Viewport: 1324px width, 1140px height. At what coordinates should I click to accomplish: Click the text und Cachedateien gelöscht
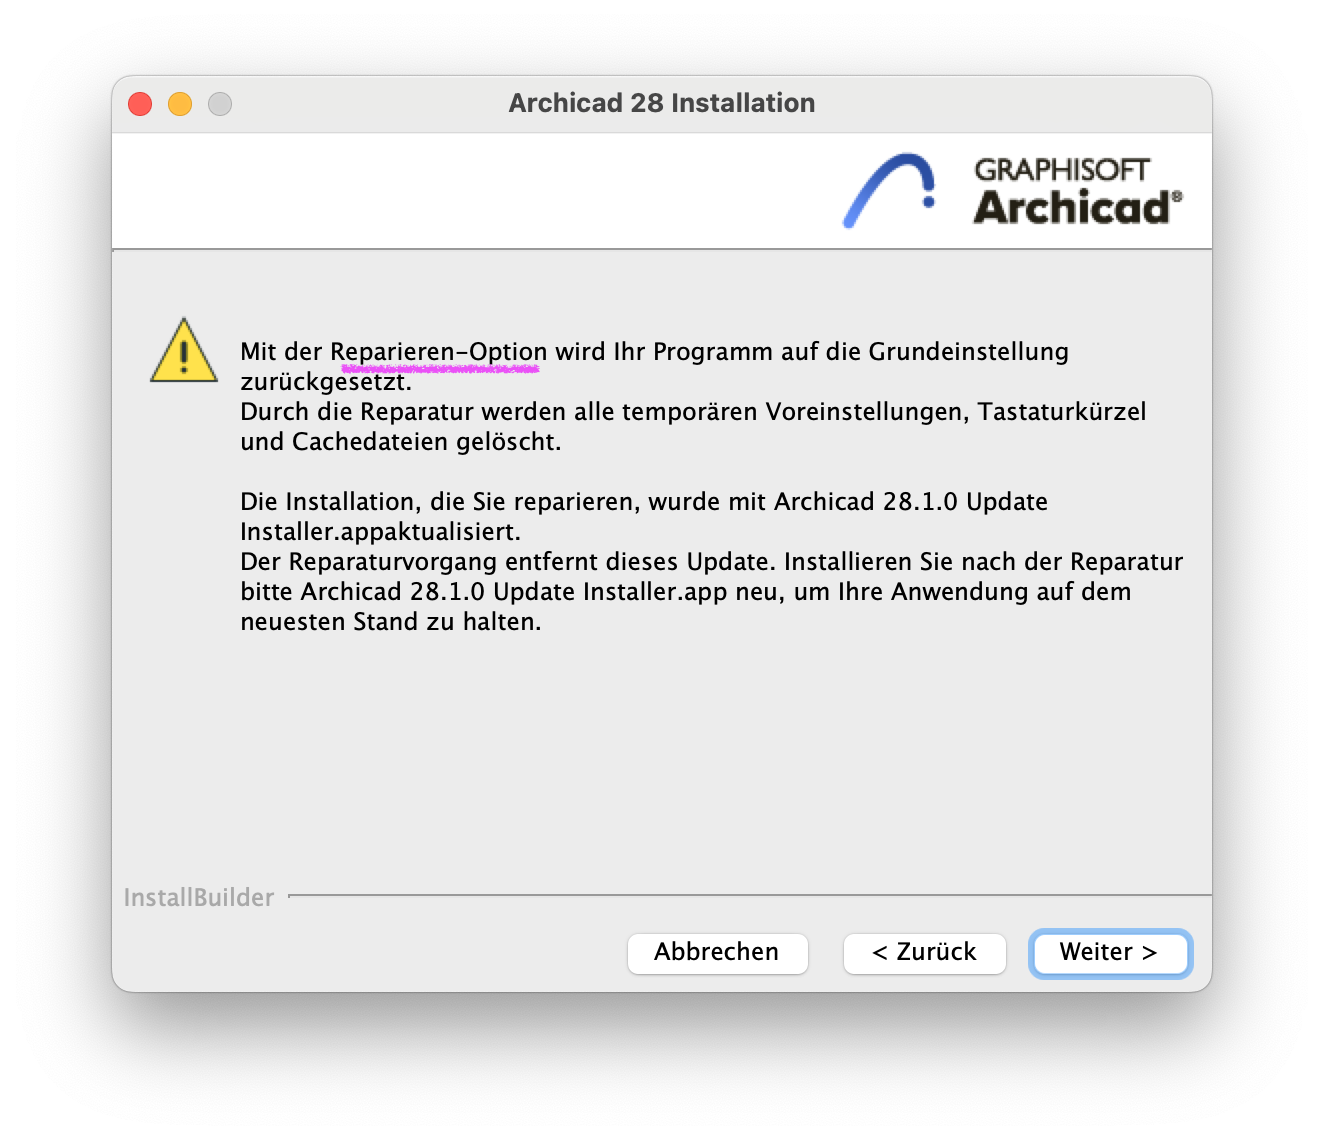tap(401, 442)
